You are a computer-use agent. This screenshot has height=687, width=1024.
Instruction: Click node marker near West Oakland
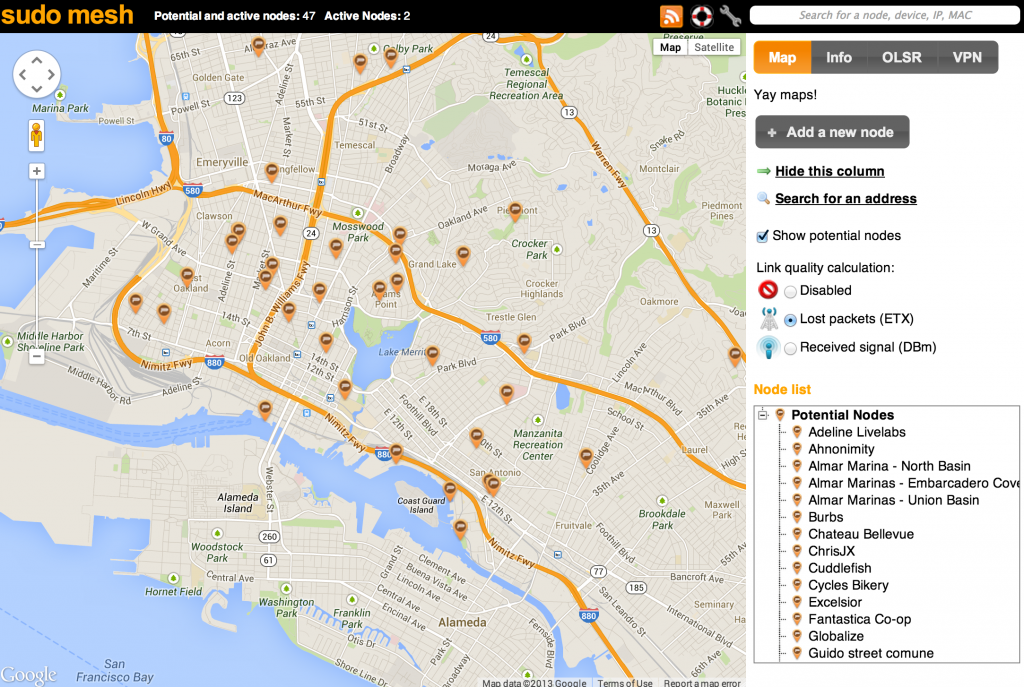click(187, 276)
